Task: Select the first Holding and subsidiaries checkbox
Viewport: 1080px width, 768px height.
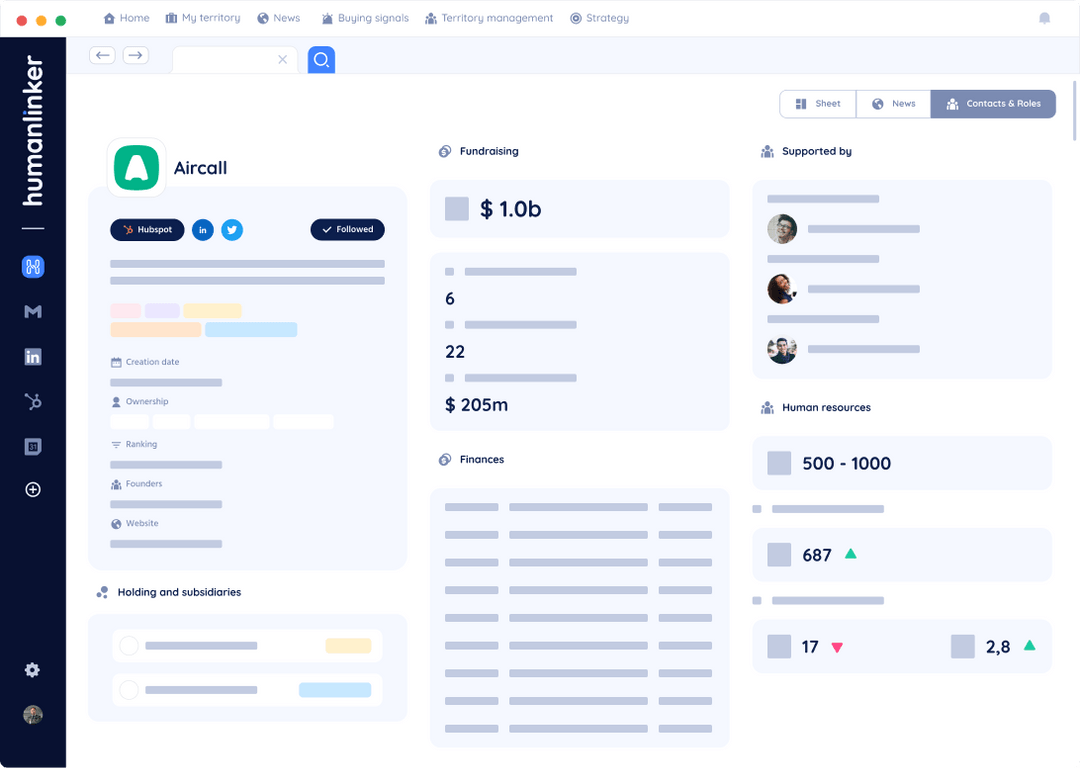Action: (x=128, y=645)
